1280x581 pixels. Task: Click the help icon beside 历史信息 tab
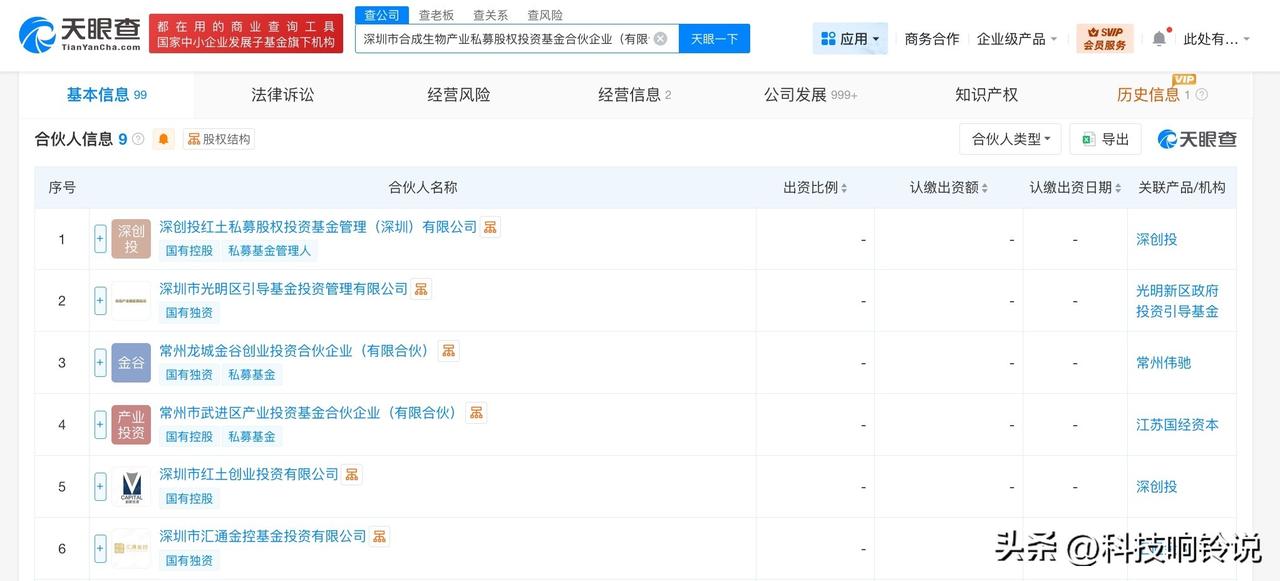pyautogui.click(x=1201, y=95)
